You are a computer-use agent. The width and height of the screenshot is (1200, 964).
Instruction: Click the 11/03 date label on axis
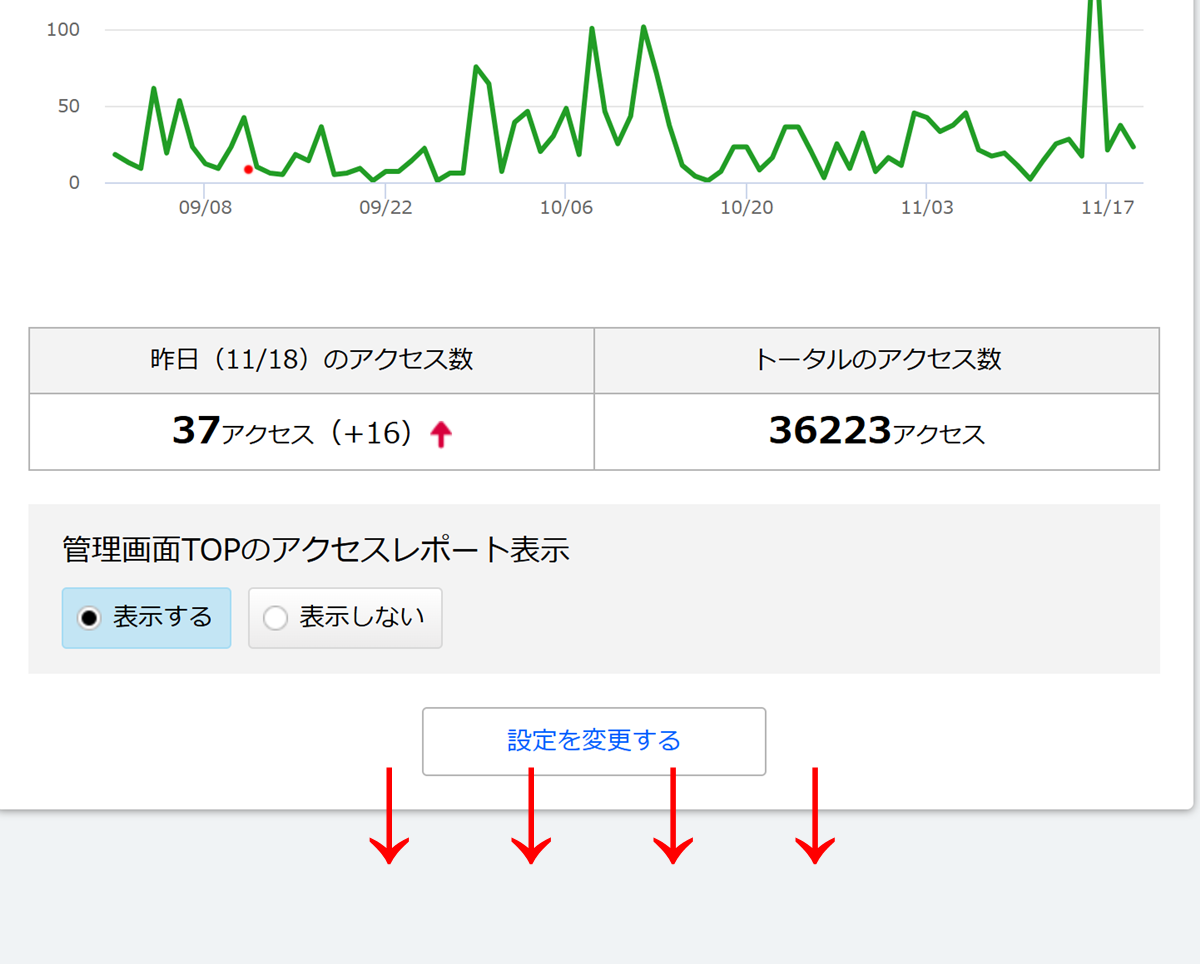[927, 208]
